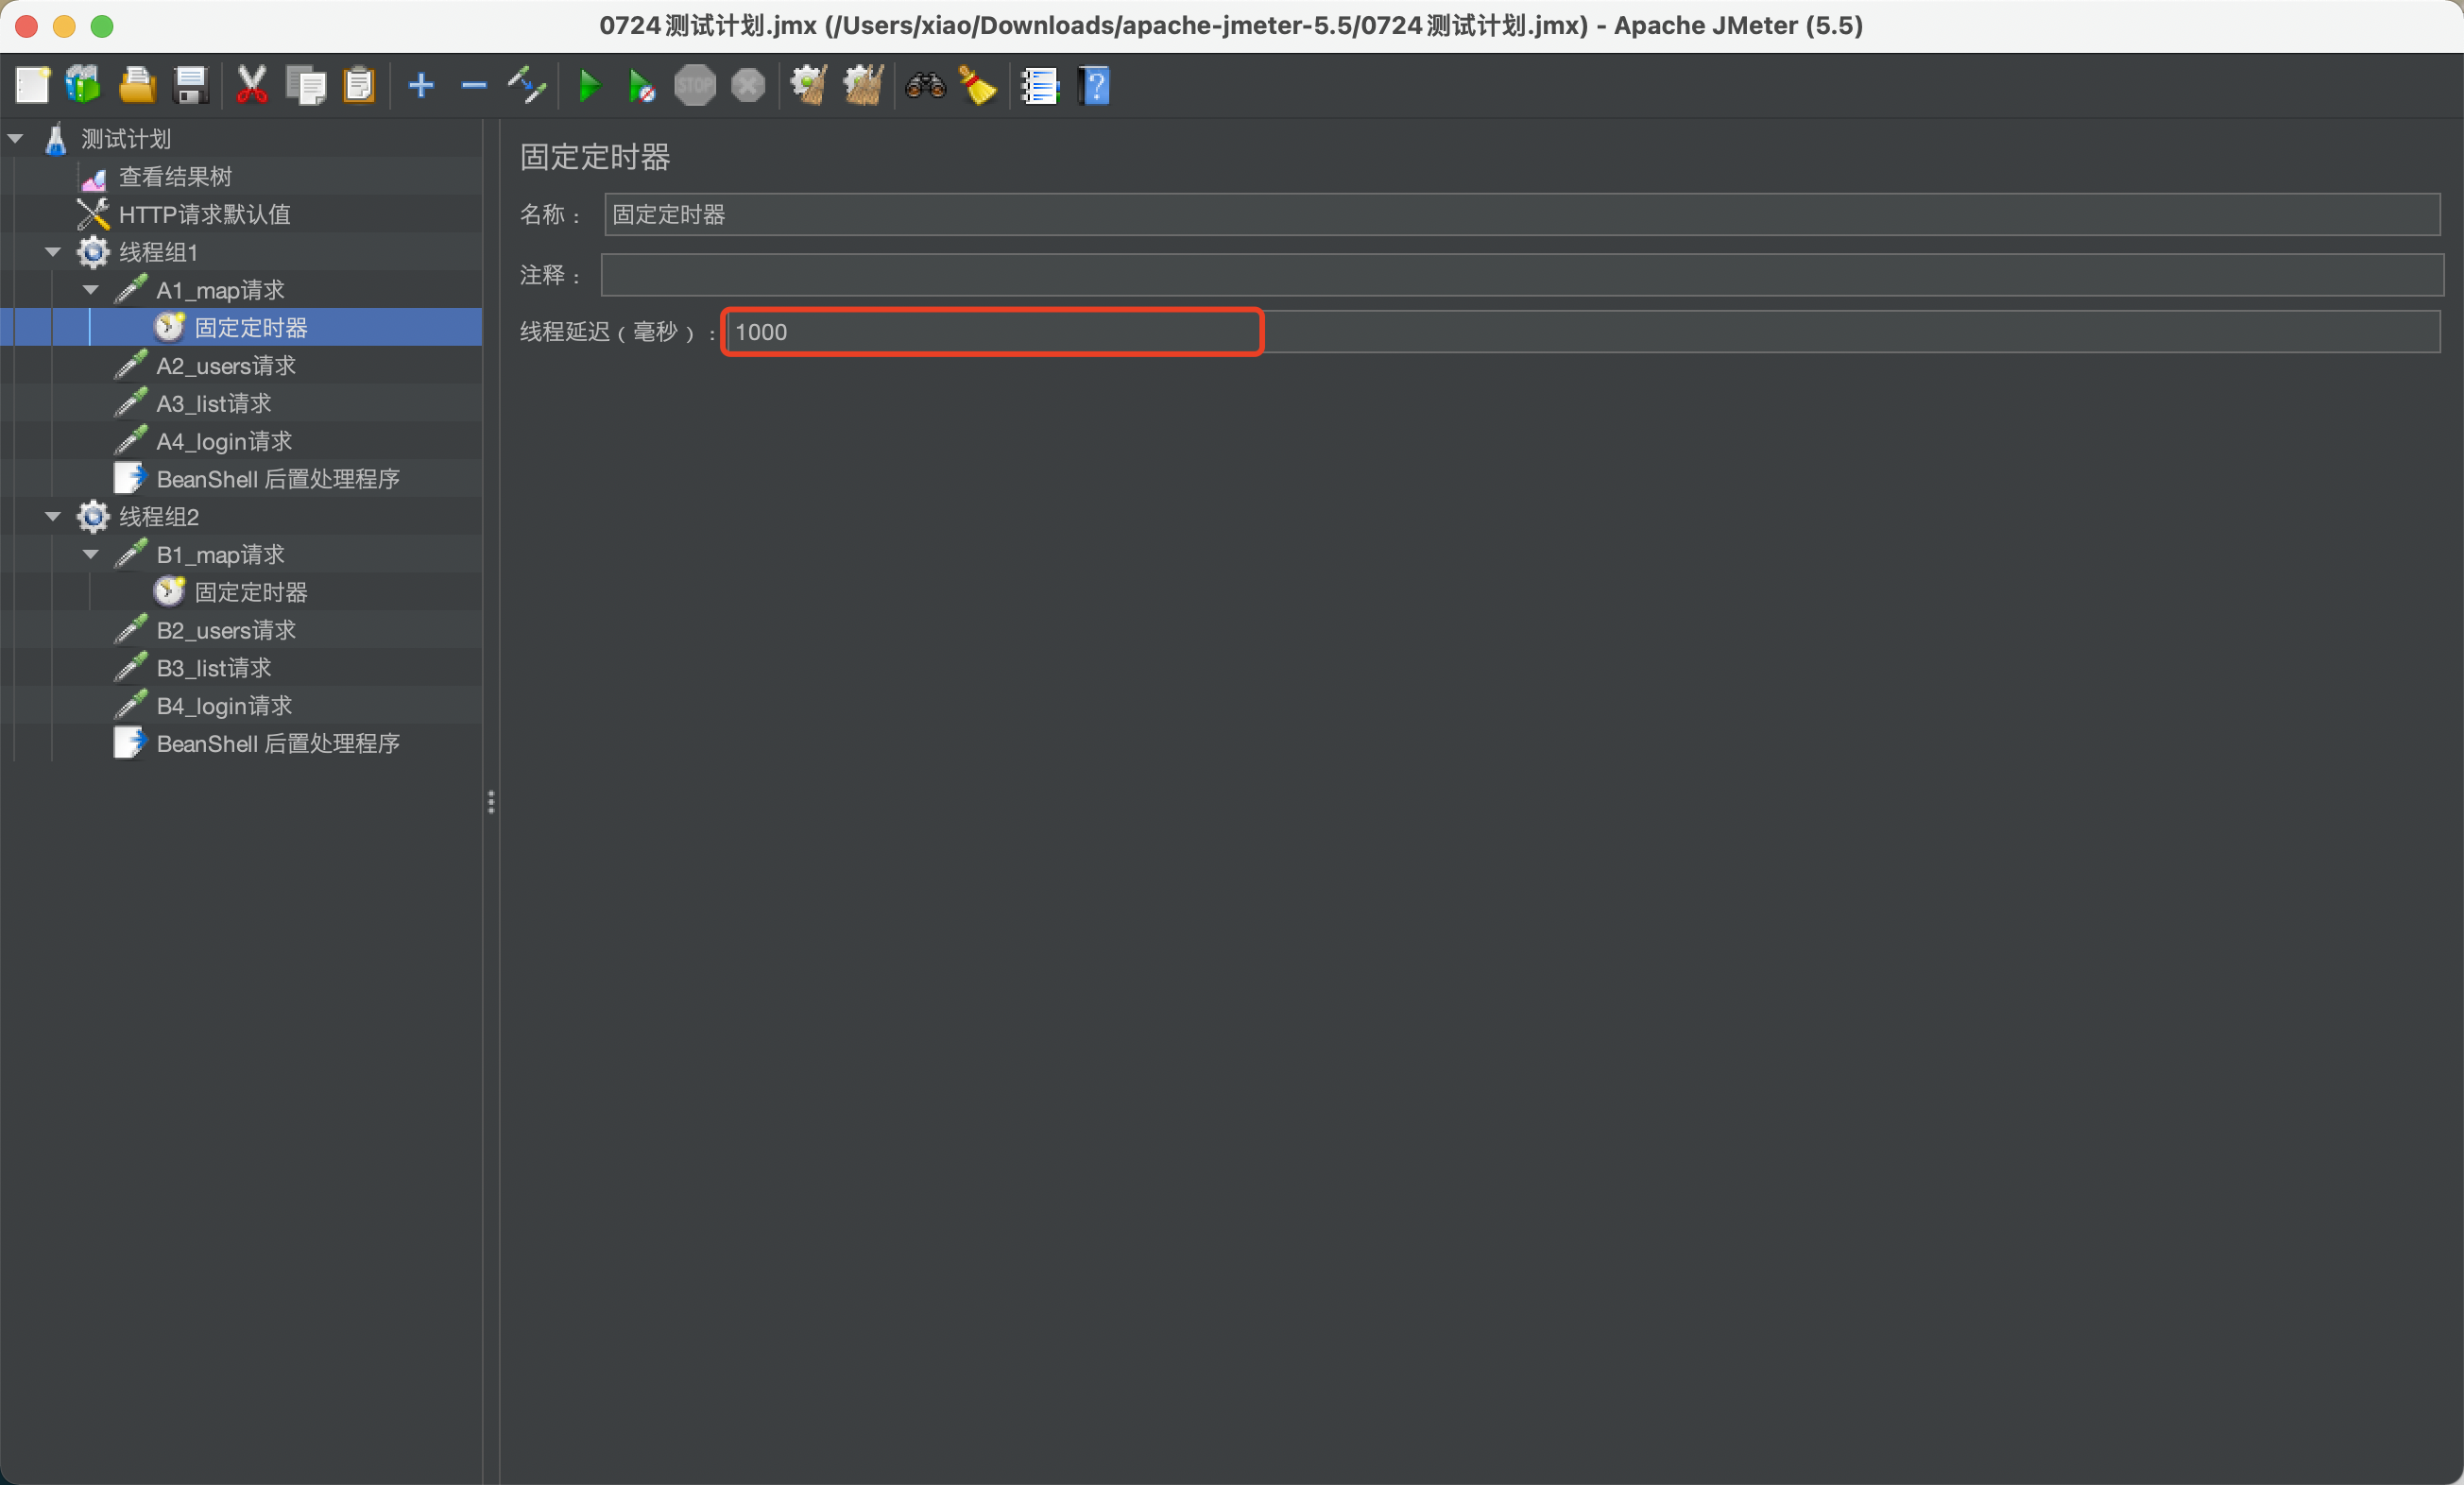Click the blue plus Expand all icon
The width and height of the screenshot is (2464, 1485).
coord(421,86)
